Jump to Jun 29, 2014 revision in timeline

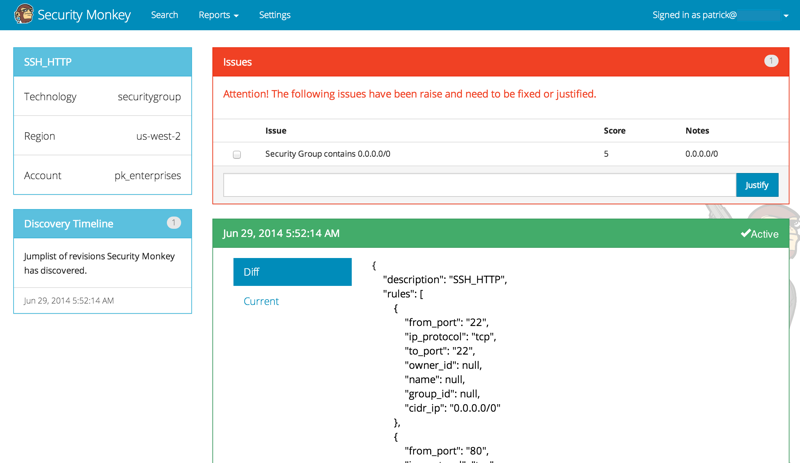tap(69, 301)
